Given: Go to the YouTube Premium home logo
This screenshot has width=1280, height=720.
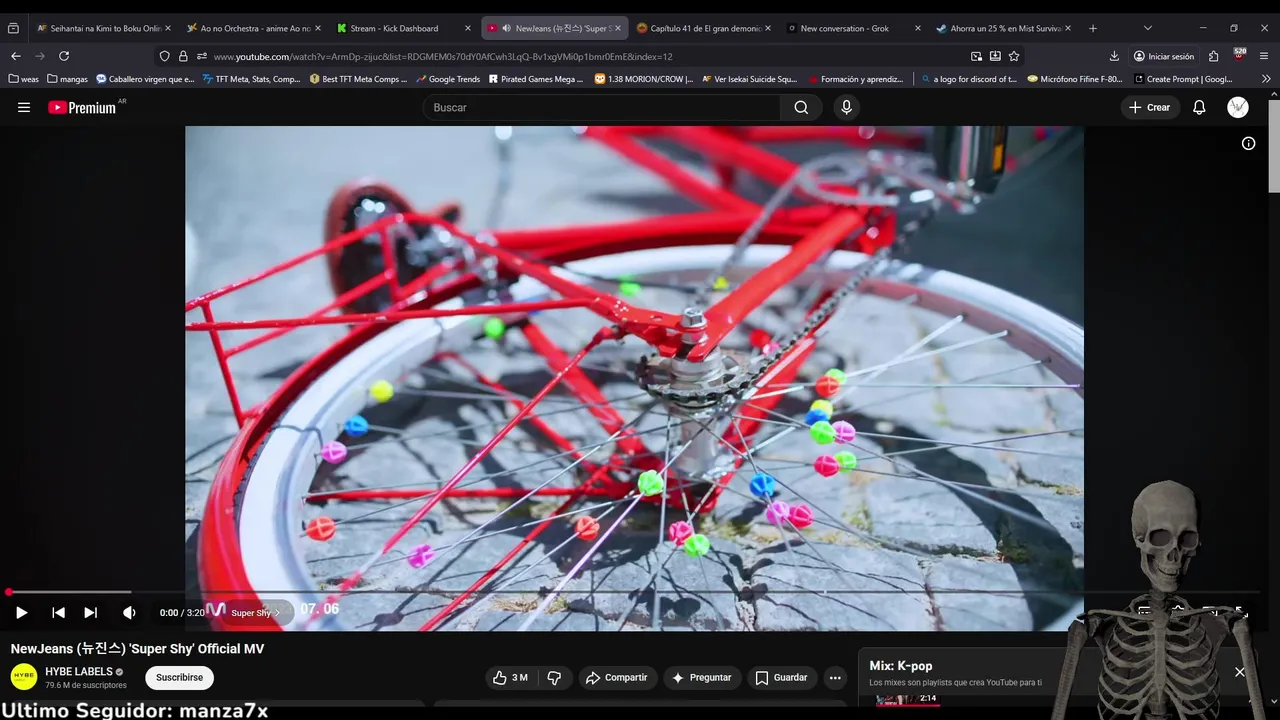Looking at the screenshot, I should [82, 107].
